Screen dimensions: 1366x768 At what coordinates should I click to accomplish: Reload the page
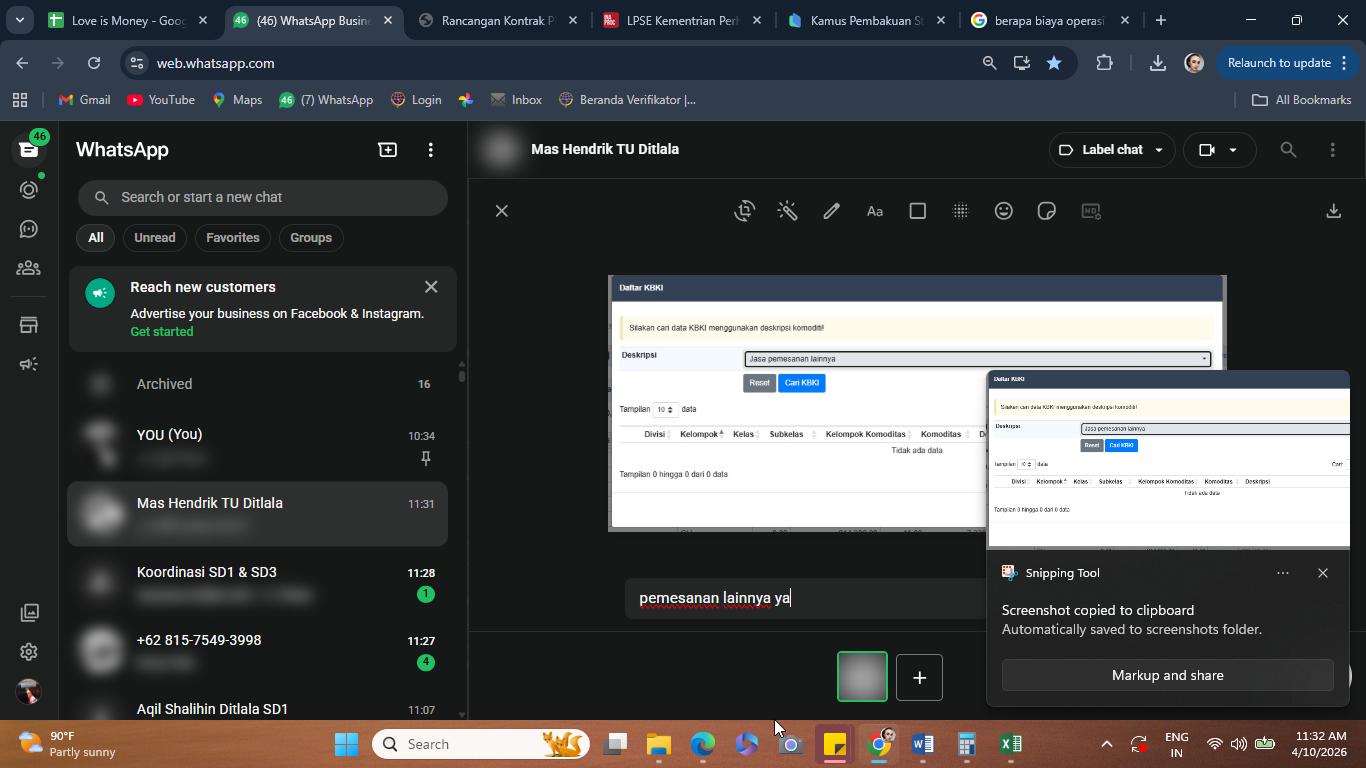(x=94, y=63)
